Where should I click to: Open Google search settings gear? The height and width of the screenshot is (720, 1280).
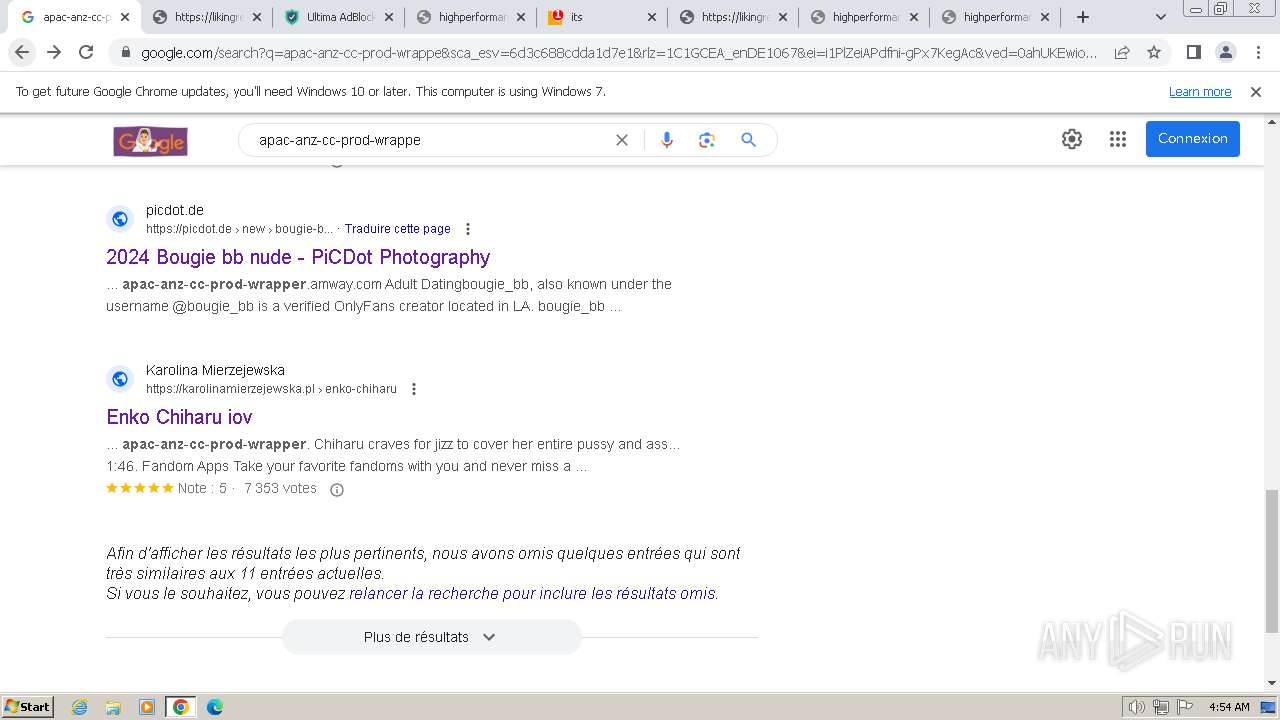[1072, 139]
